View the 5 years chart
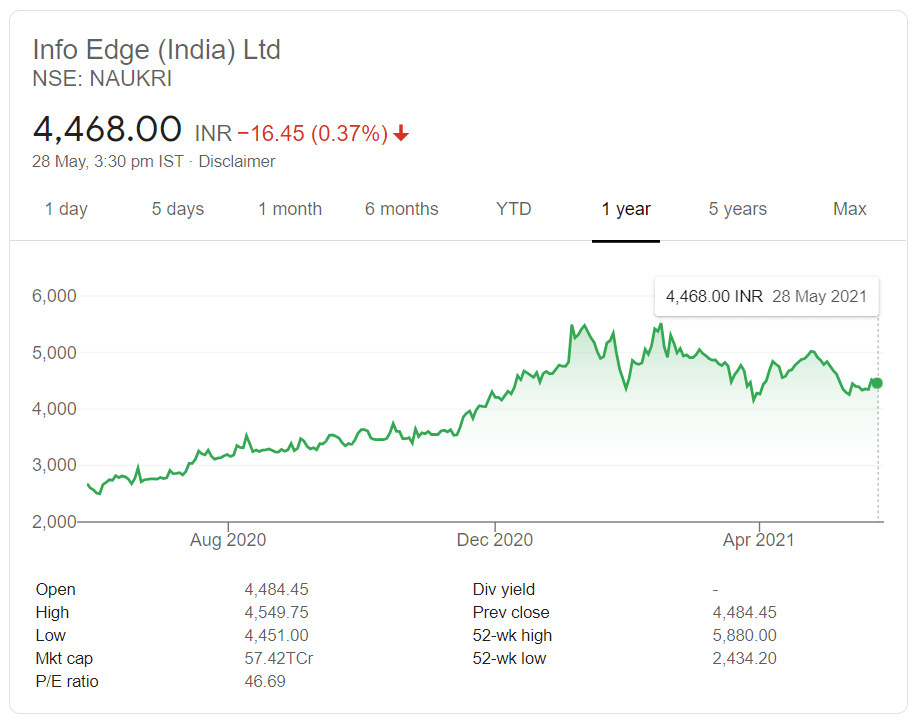The height and width of the screenshot is (728, 919). (737, 209)
